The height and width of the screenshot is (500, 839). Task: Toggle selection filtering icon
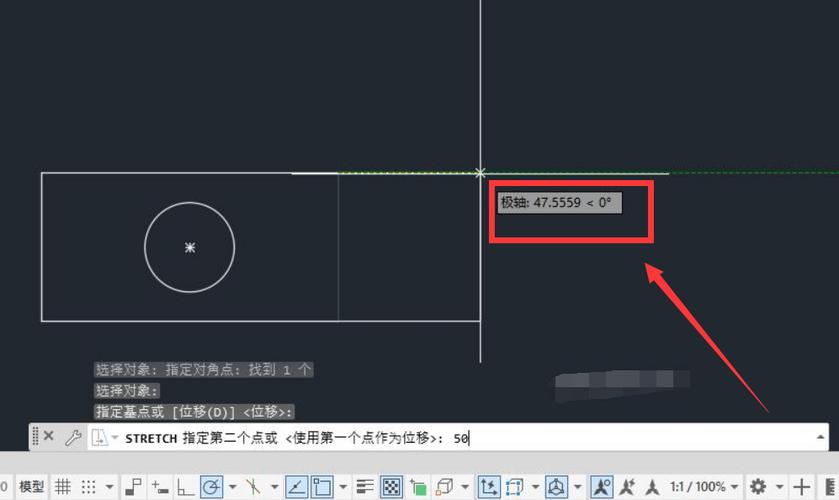(514, 487)
